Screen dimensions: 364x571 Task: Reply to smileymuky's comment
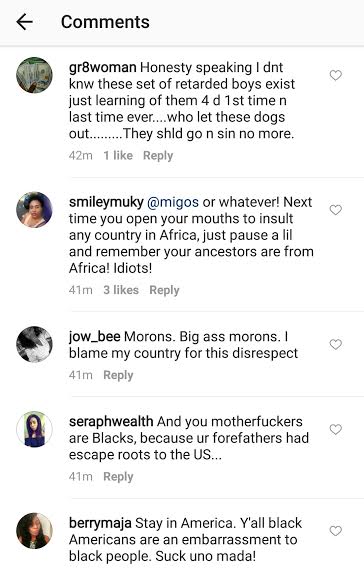pyautogui.click(x=165, y=290)
